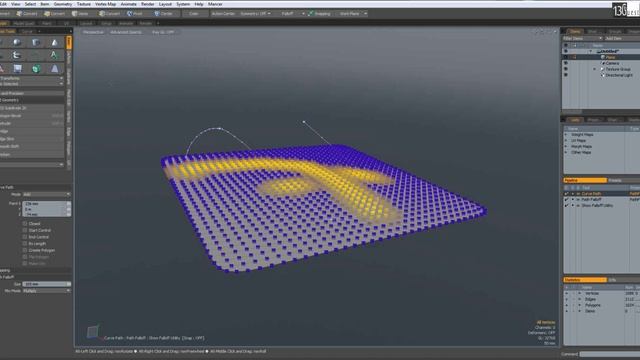Image resolution: width=640 pixels, height=360 pixels.
Task: Enable the Closed checkbox
Action: pos(25,224)
